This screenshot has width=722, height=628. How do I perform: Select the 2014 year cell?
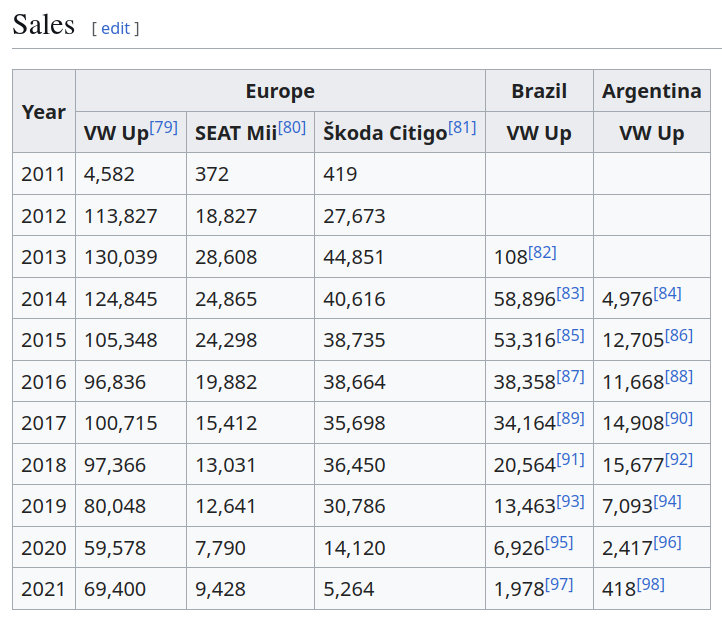(x=44, y=298)
